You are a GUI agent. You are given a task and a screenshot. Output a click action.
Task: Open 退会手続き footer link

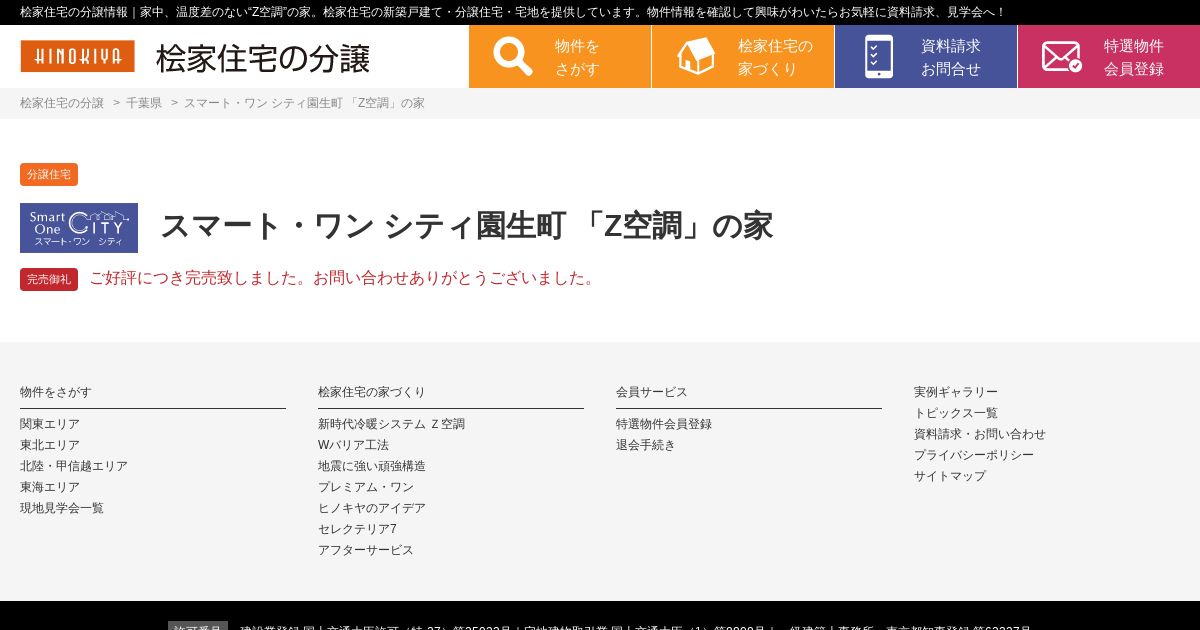[646, 445]
